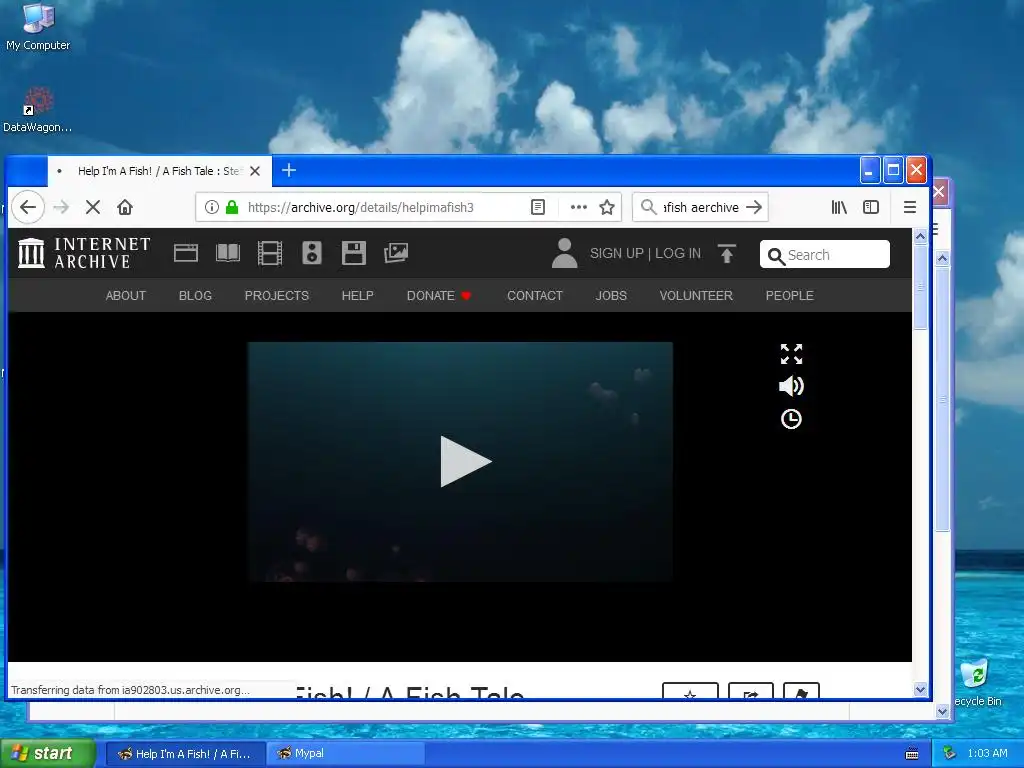Screen dimensions: 1024x768
Task: Open a new tab with the plus button
Action: pos(289,170)
